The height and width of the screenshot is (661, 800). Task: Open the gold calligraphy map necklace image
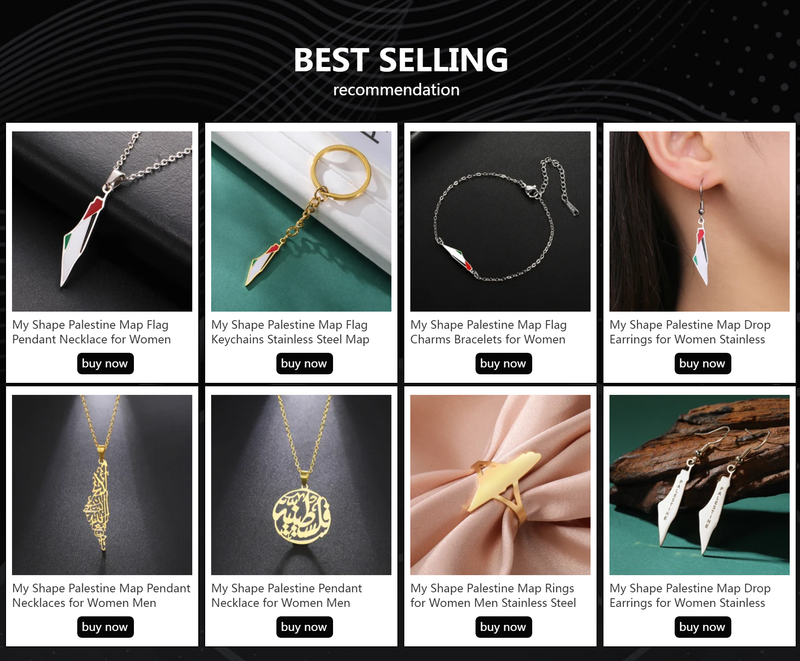click(102, 485)
